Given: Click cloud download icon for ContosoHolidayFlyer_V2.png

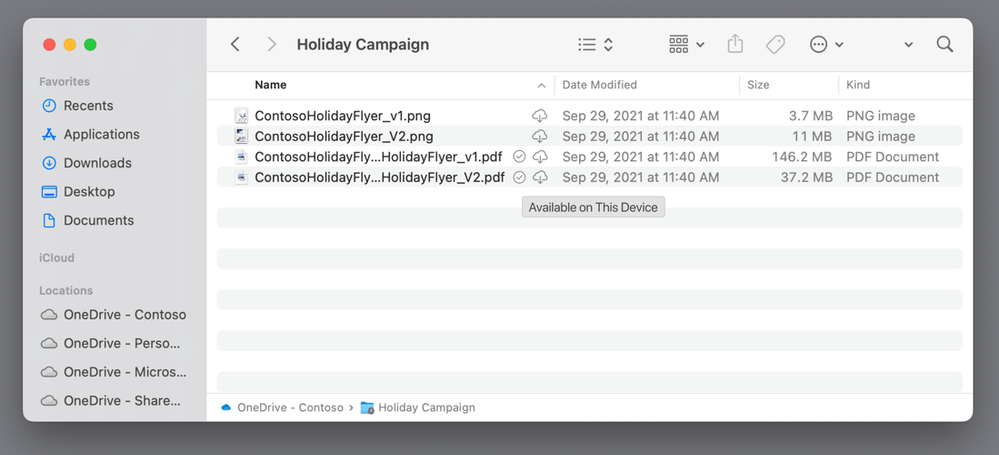Looking at the screenshot, I should pos(540,136).
